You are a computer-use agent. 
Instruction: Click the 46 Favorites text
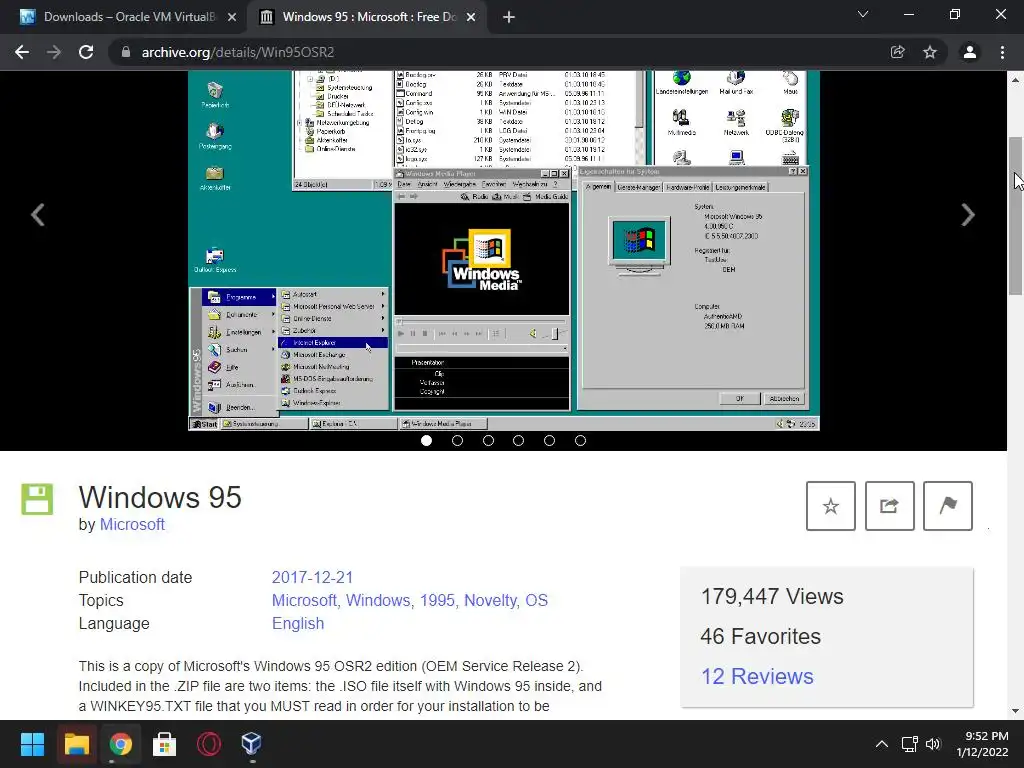[761, 636]
